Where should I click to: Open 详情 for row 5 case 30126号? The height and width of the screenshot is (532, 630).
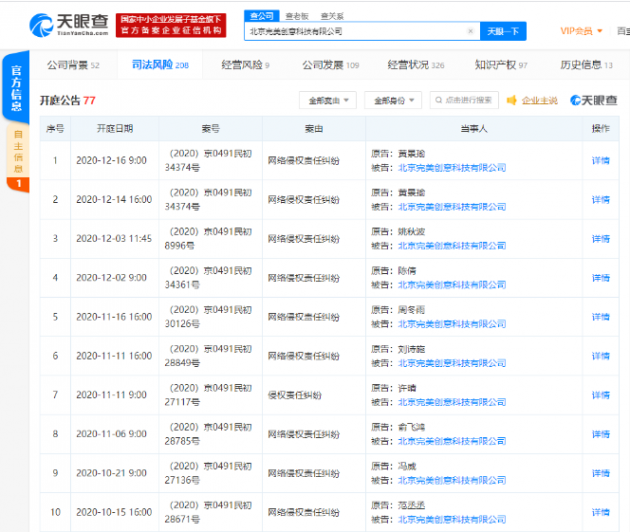[601, 317]
